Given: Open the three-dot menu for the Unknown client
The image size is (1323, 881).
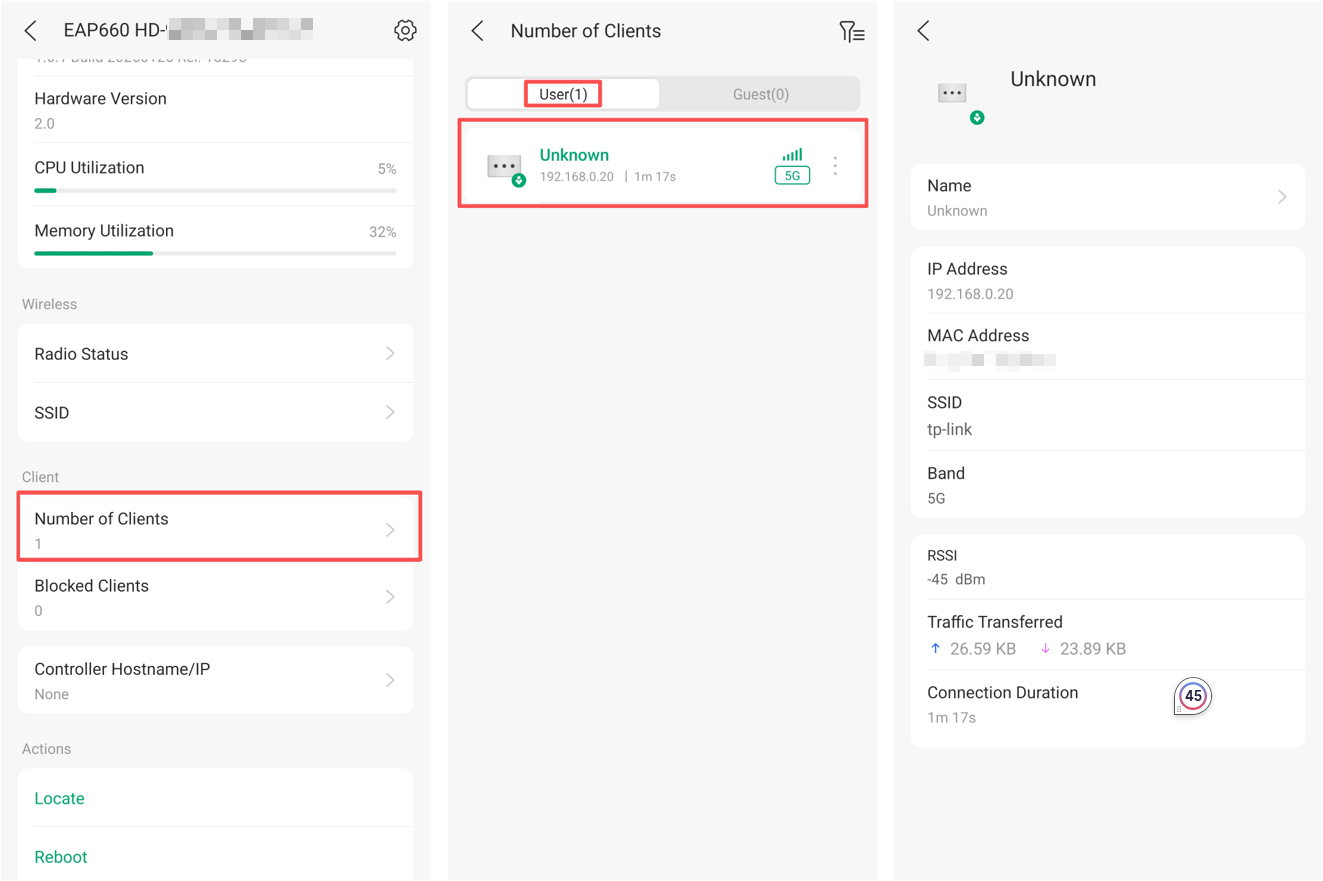Looking at the screenshot, I should [x=835, y=165].
